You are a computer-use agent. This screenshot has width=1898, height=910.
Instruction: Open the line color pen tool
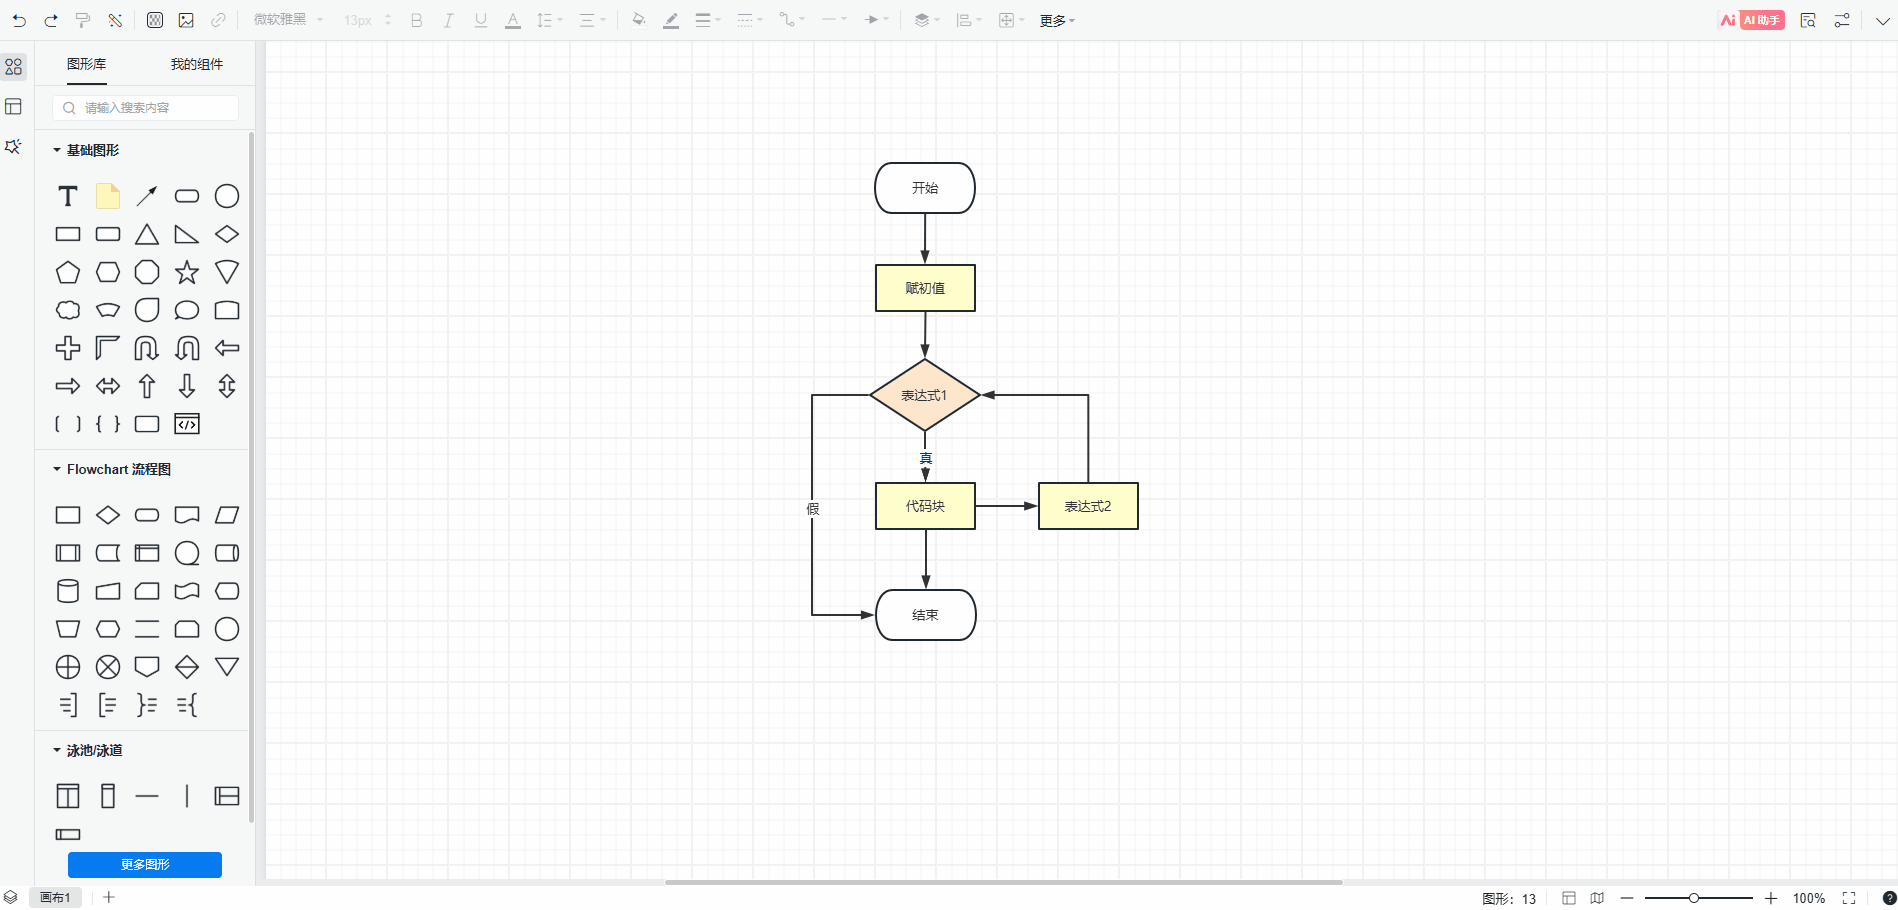(x=671, y=20)
